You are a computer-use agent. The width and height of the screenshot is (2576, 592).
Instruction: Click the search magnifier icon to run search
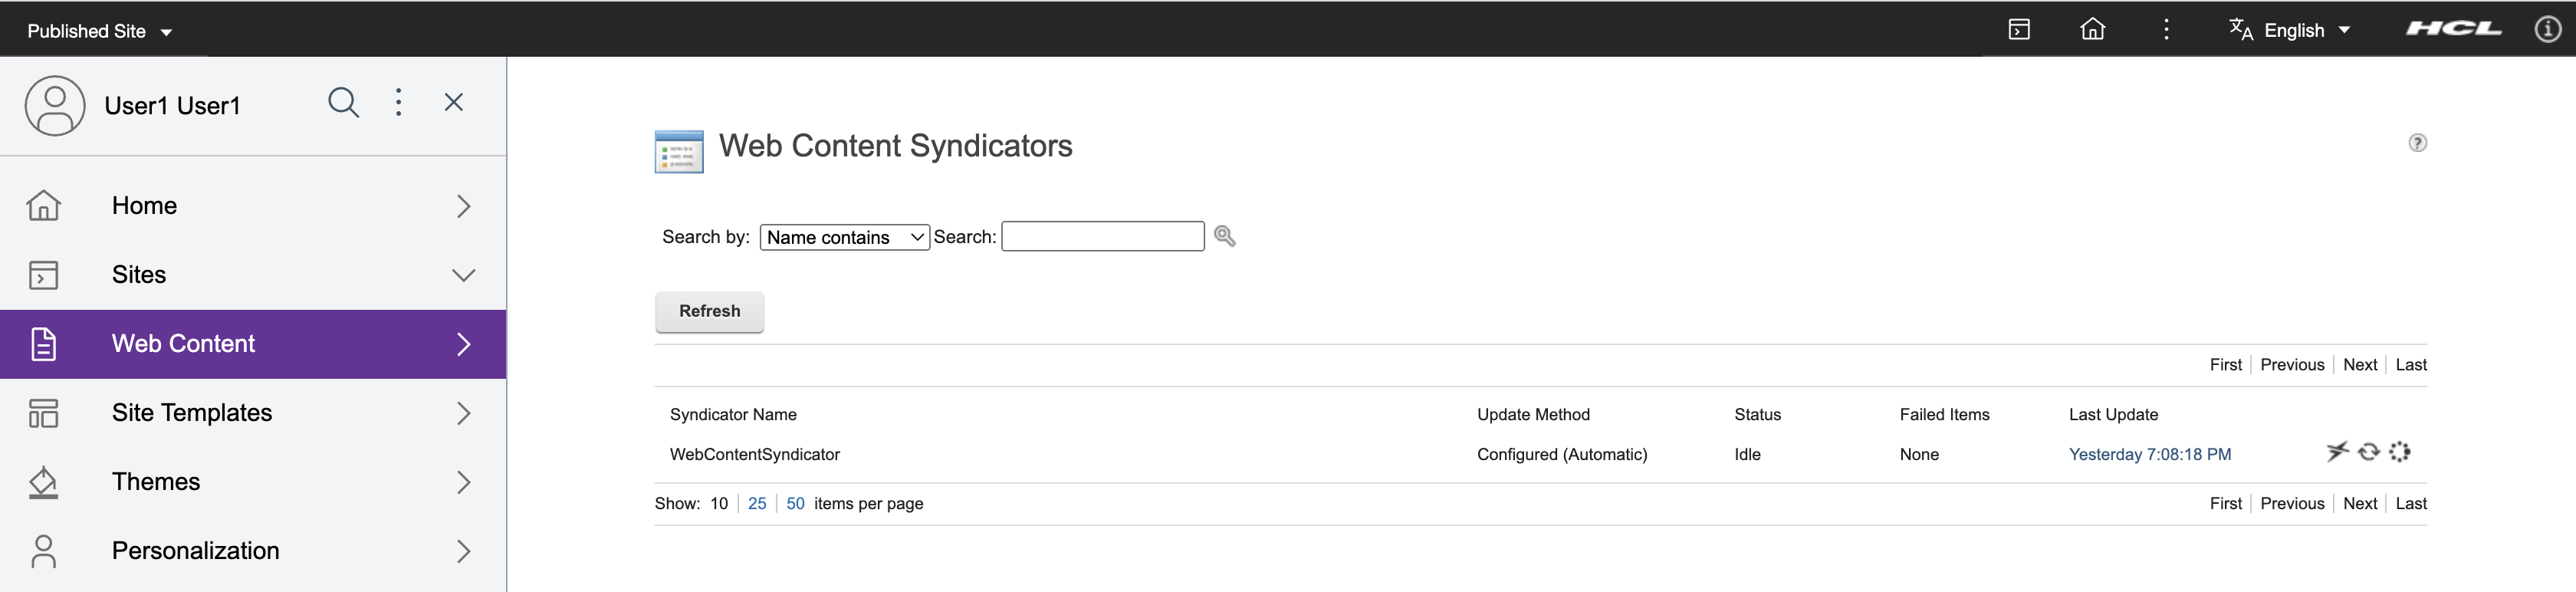(x=1225, y=236)
